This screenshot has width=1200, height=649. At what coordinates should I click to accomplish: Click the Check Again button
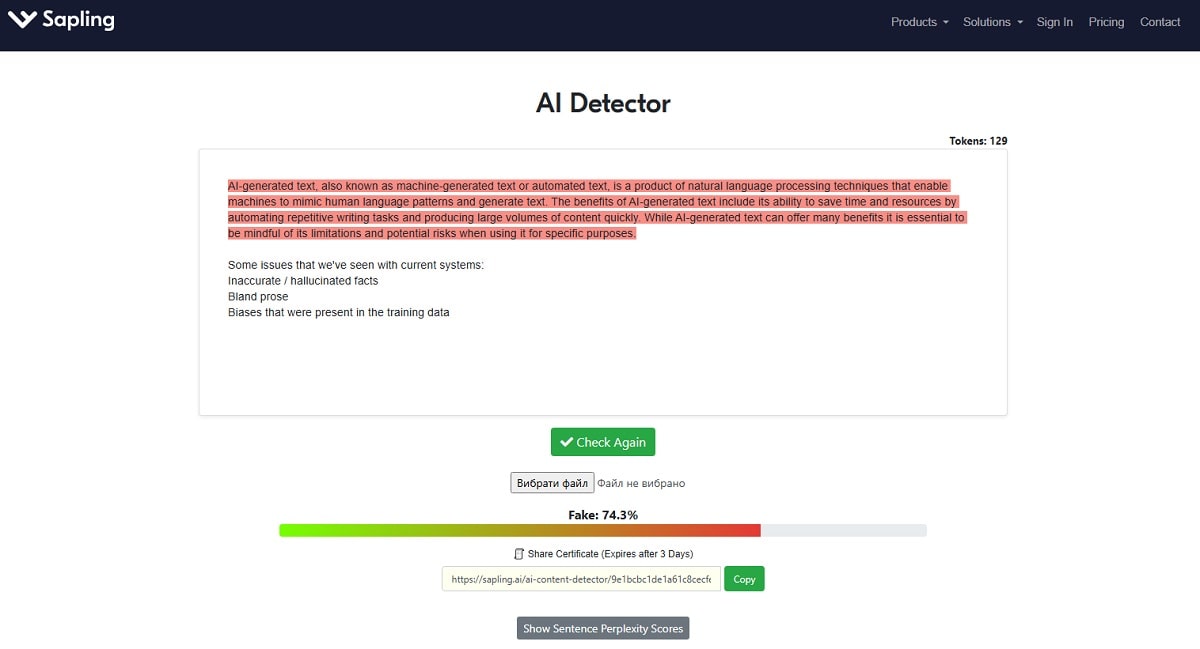coord(603,441)
